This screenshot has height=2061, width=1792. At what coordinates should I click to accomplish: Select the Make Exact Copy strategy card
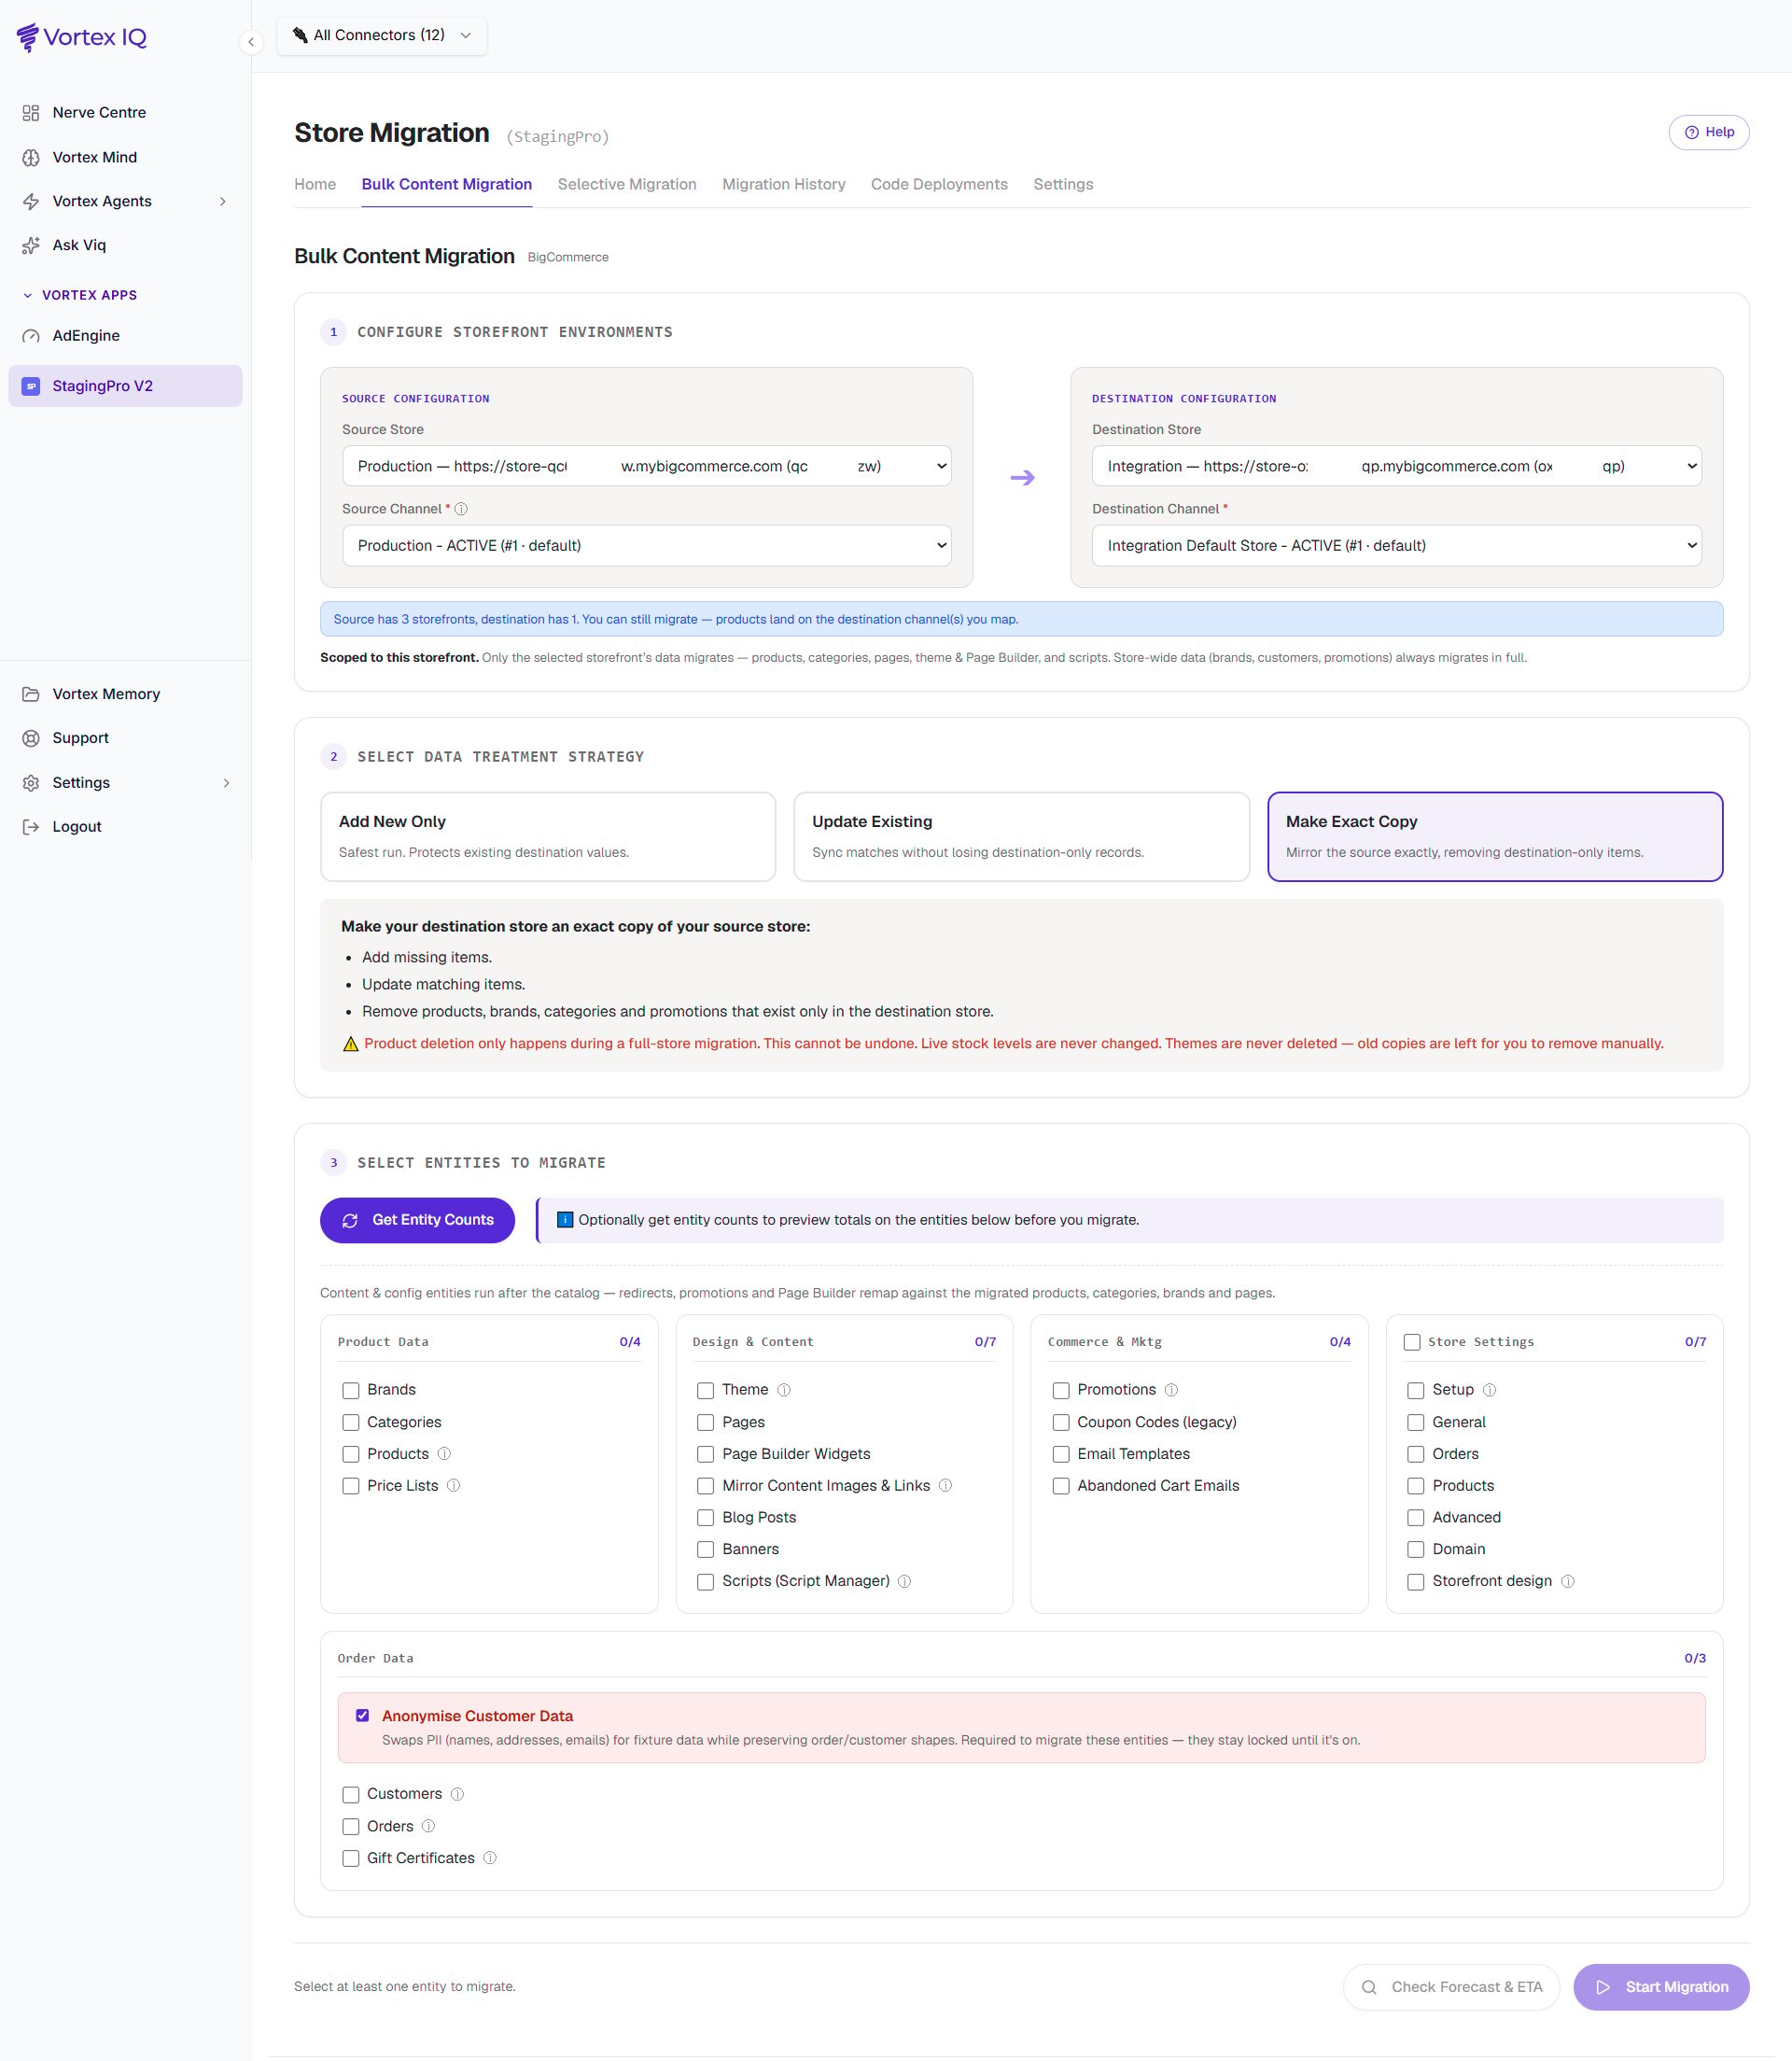point(1495,837)
